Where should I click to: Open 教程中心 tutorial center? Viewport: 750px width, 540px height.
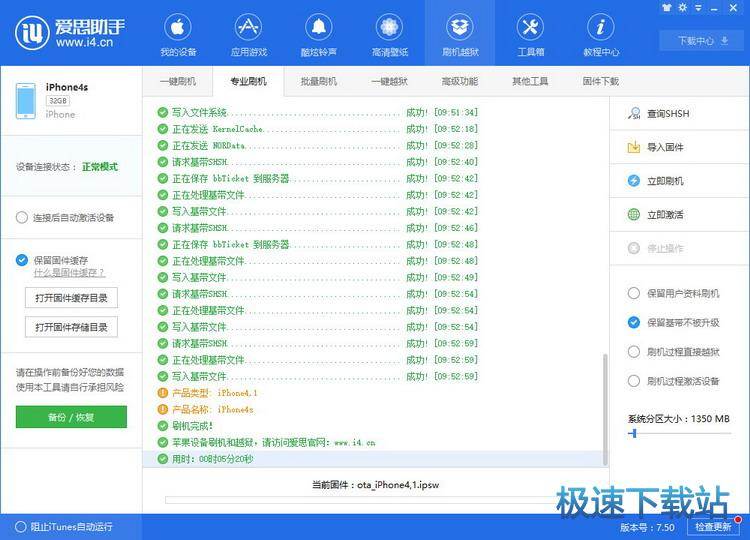click(x=600, y=34)
